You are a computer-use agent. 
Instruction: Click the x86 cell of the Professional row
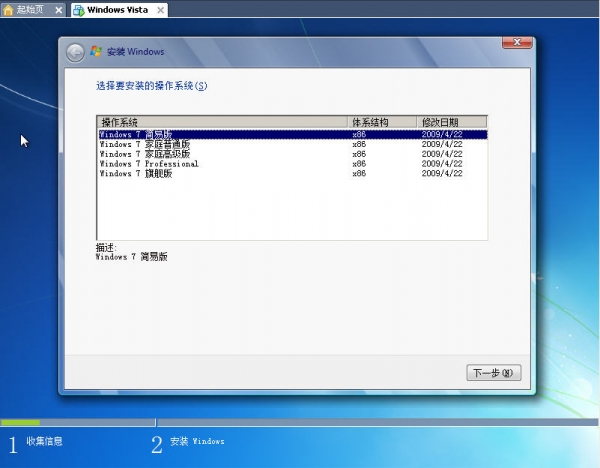pos(359,164)
